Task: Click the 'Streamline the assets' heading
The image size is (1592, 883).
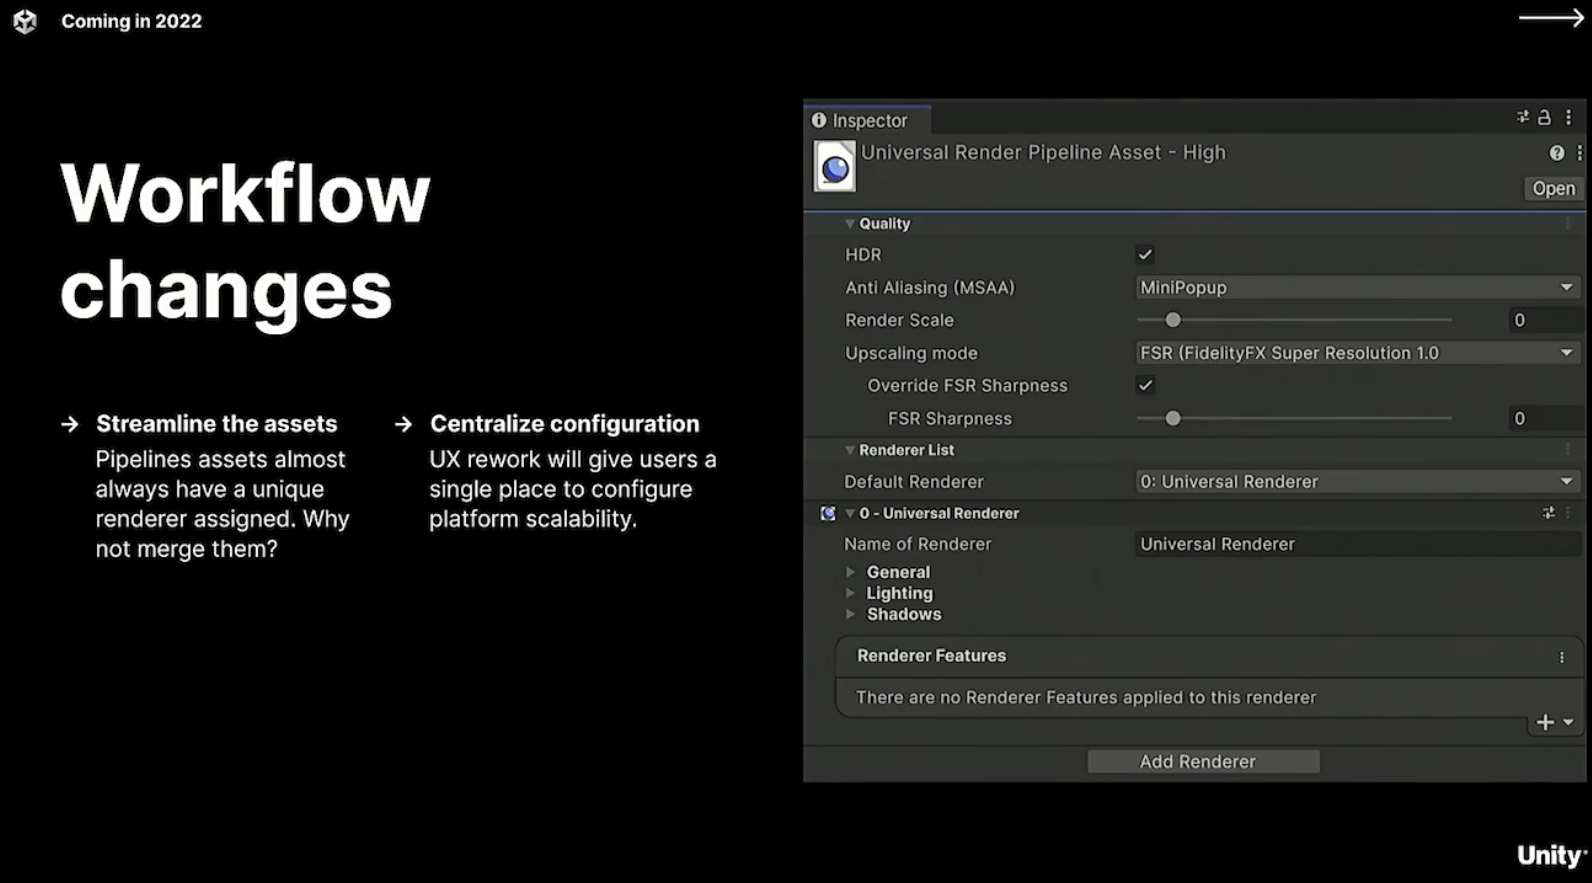Action: pos(217,424)
